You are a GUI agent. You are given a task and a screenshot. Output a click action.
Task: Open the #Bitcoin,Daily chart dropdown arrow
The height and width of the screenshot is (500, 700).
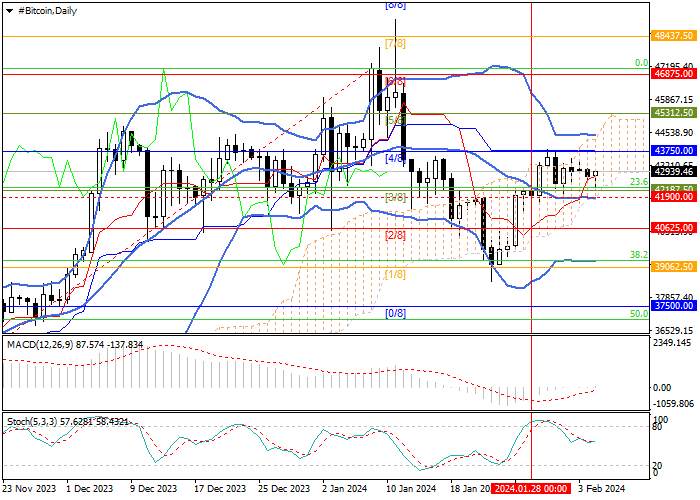click(x=9, y=11)
